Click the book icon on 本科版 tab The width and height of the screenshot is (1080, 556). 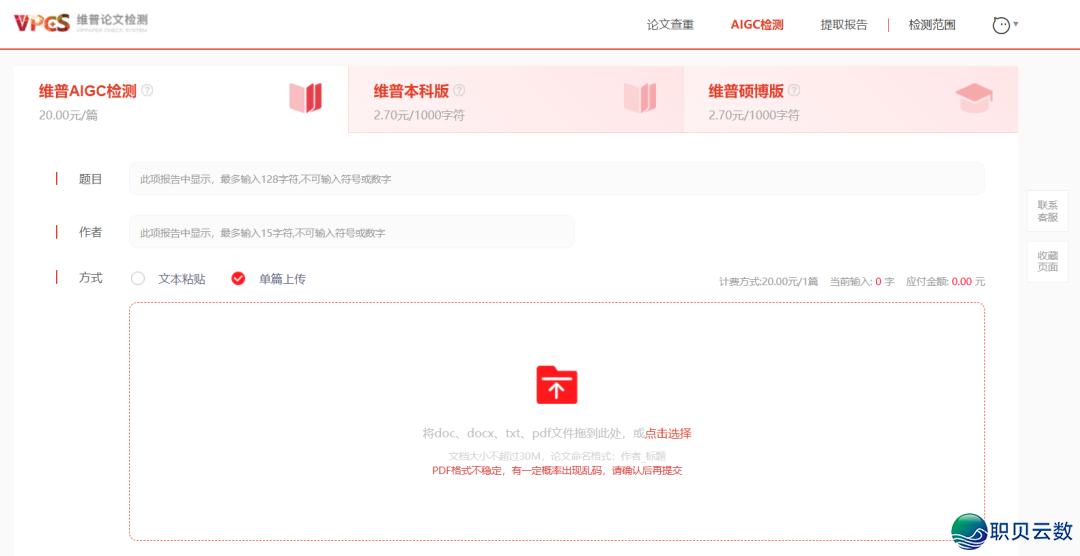pyautogui.click(x=640, y=98)
